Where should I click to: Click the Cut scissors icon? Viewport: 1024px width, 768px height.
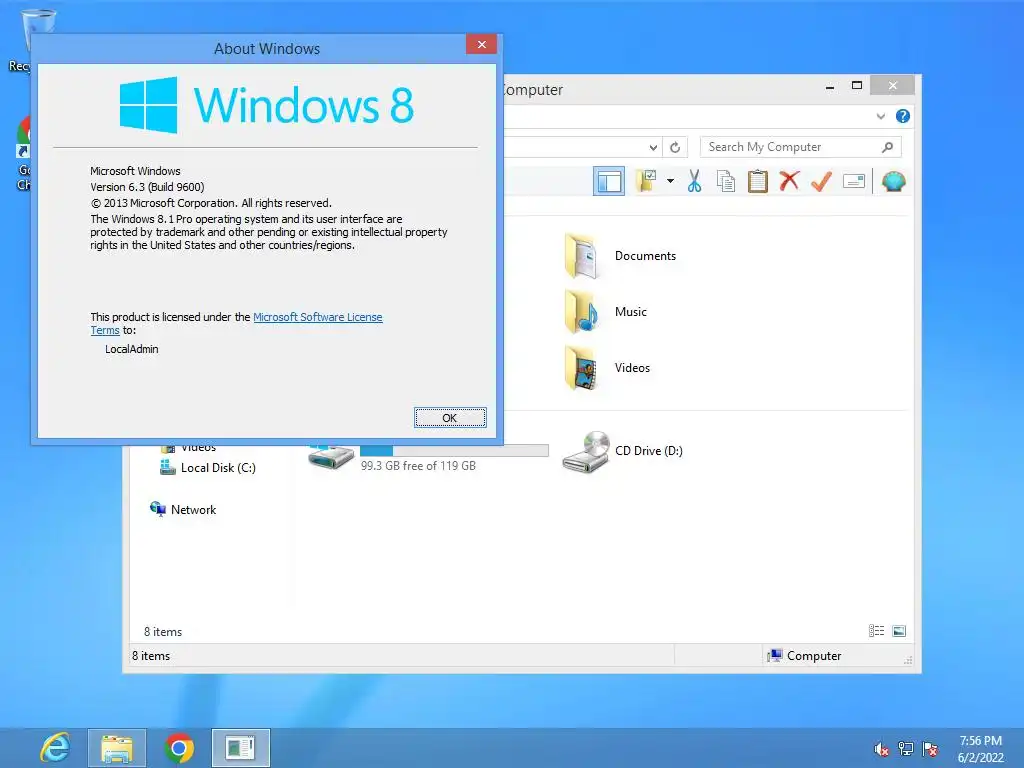pos(694,181)
